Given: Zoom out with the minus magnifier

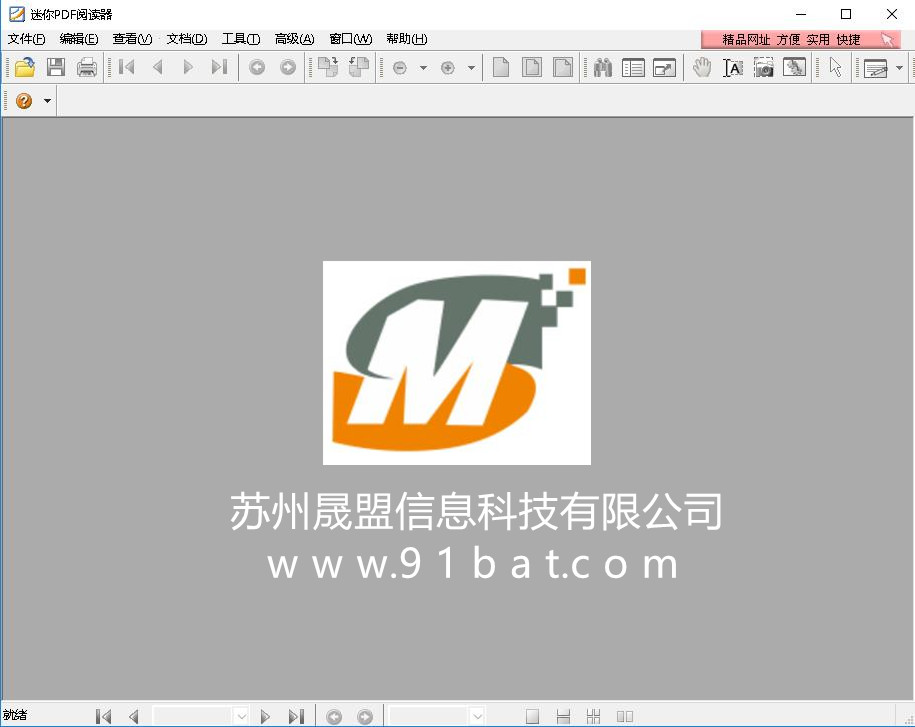Looking at the screenshot, I should pos(400,68).
